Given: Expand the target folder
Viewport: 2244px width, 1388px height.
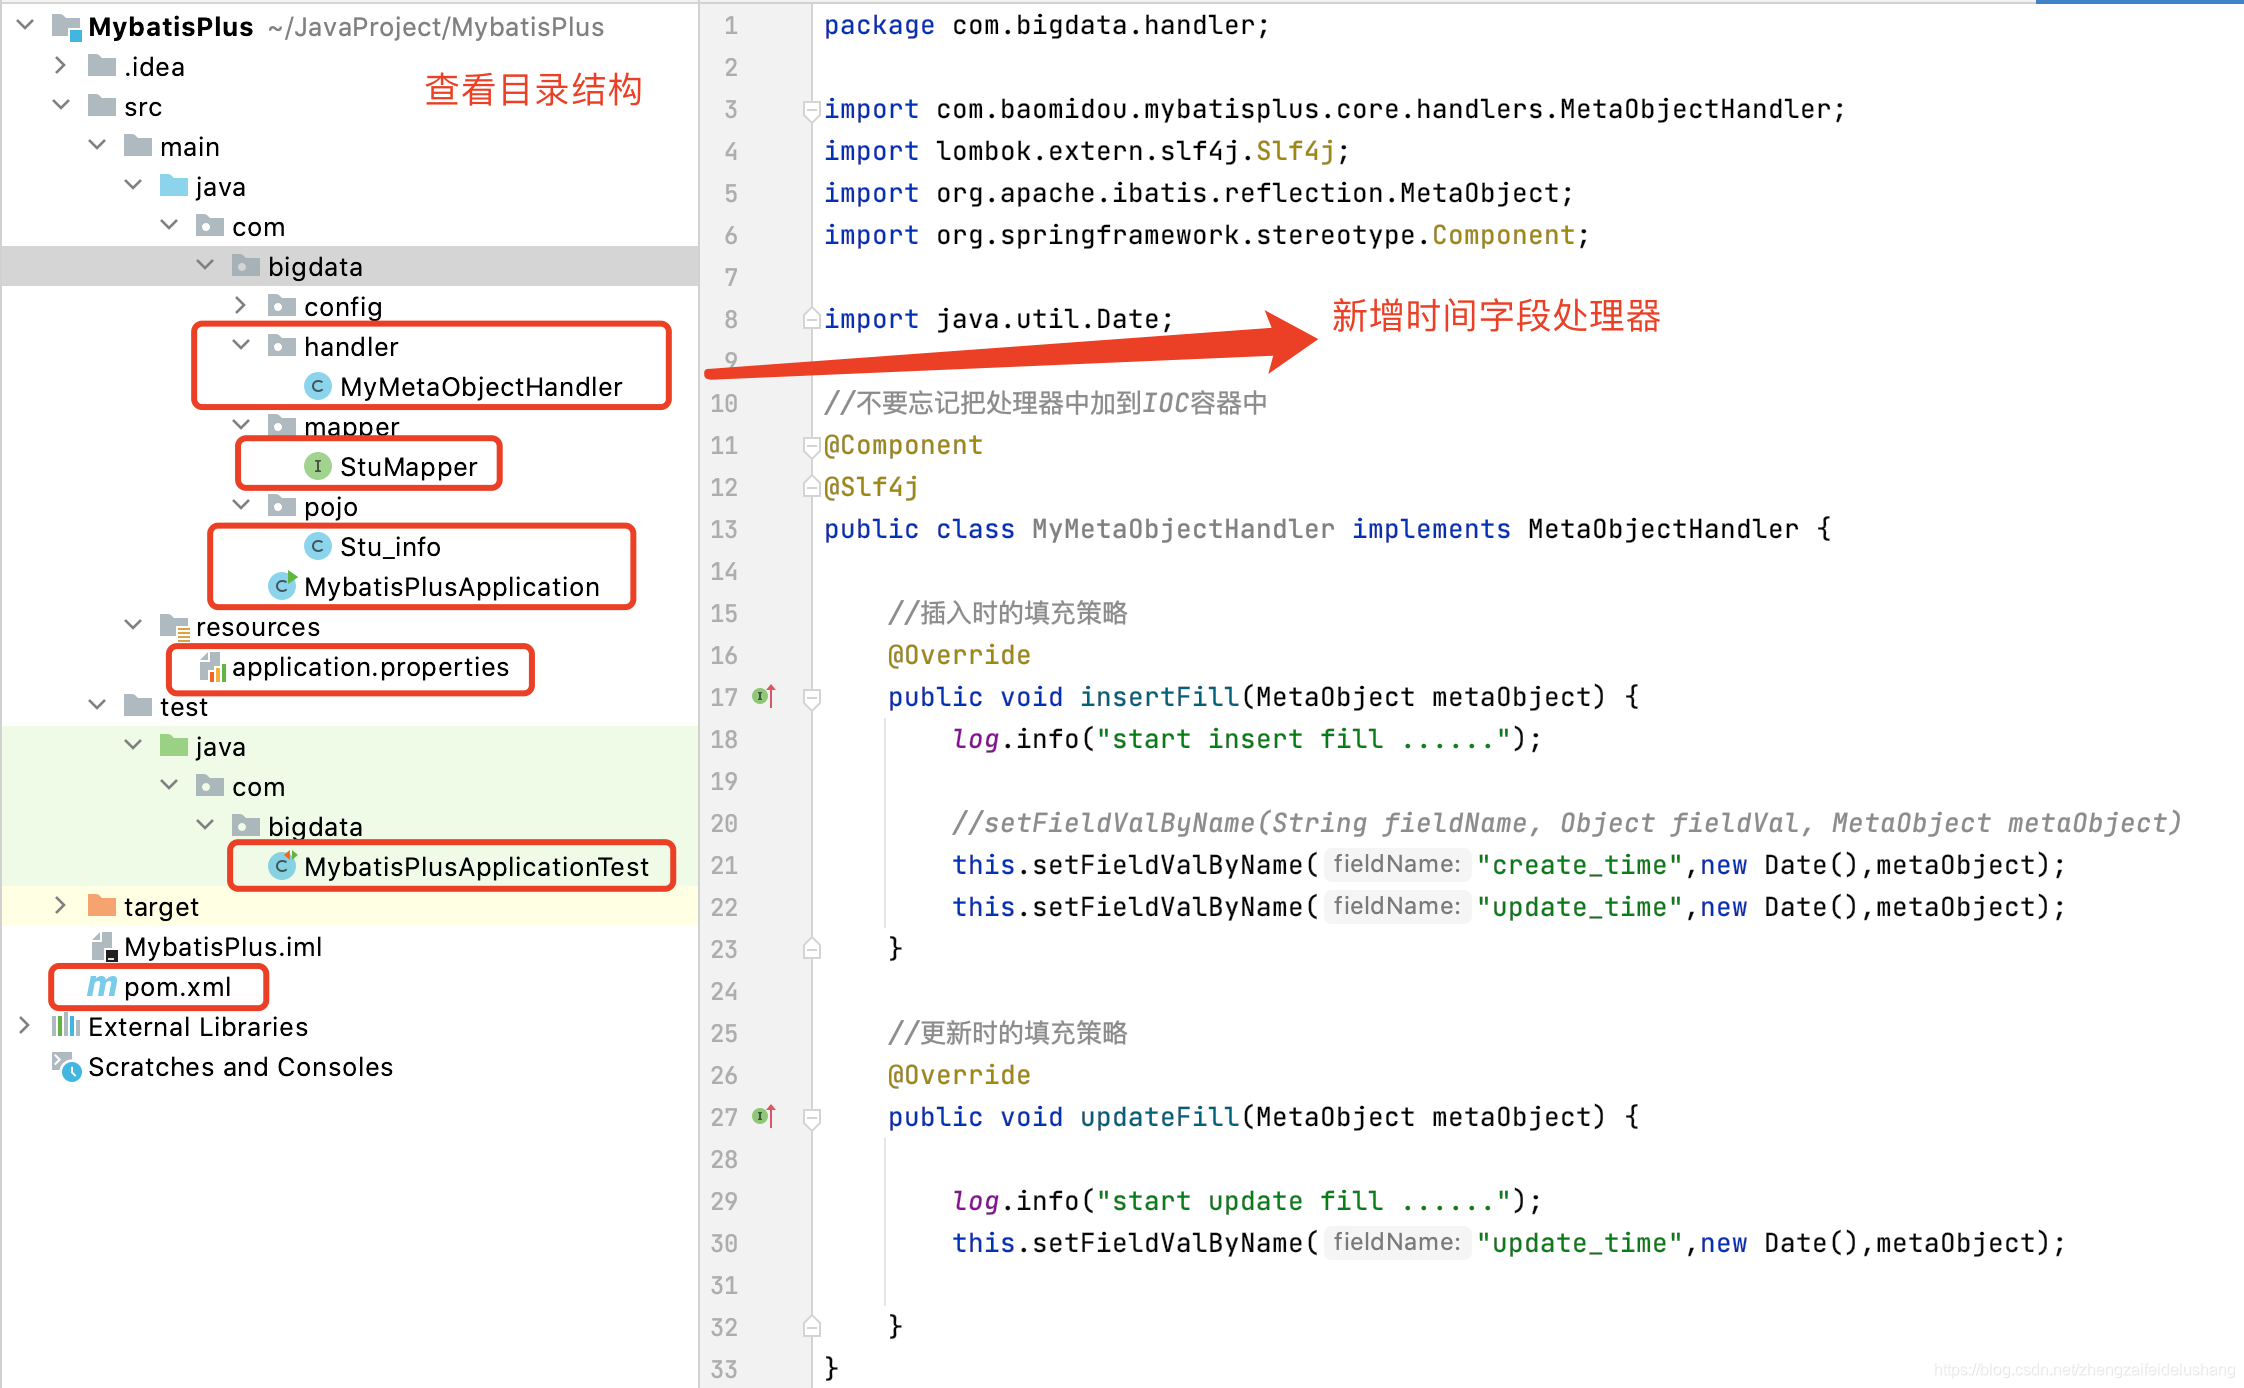Looking at the screenshot, I should [61, 905].
